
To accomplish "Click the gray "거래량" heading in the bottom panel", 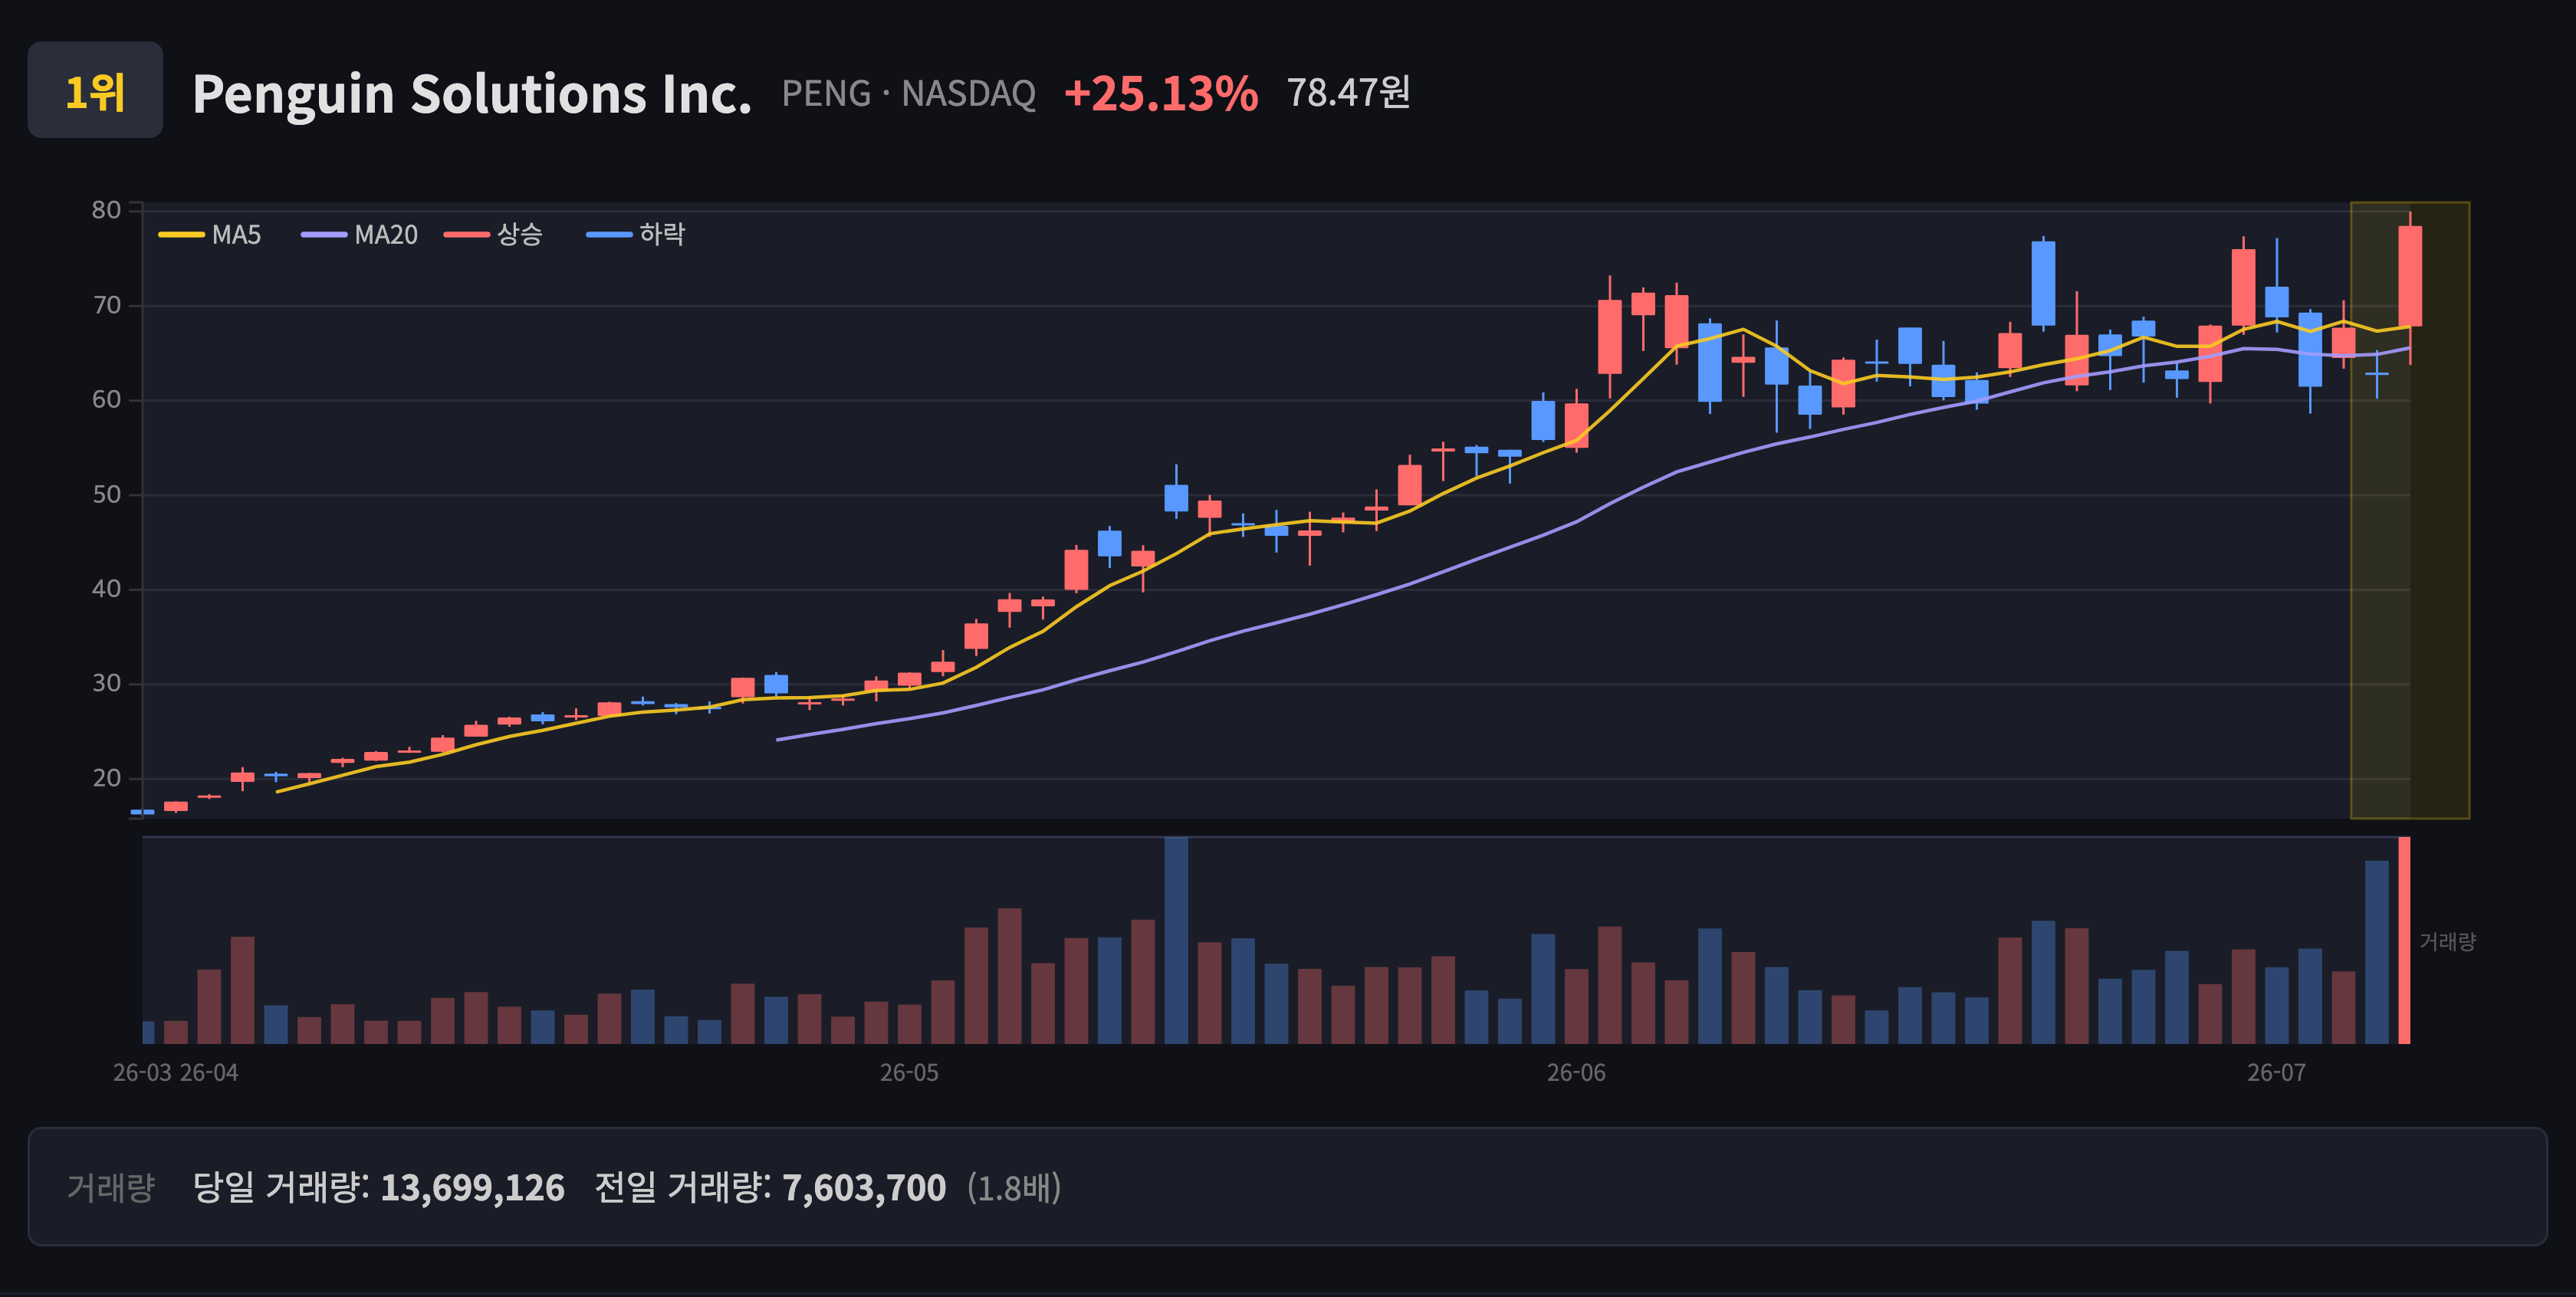I will click(x=111, y=1188).
